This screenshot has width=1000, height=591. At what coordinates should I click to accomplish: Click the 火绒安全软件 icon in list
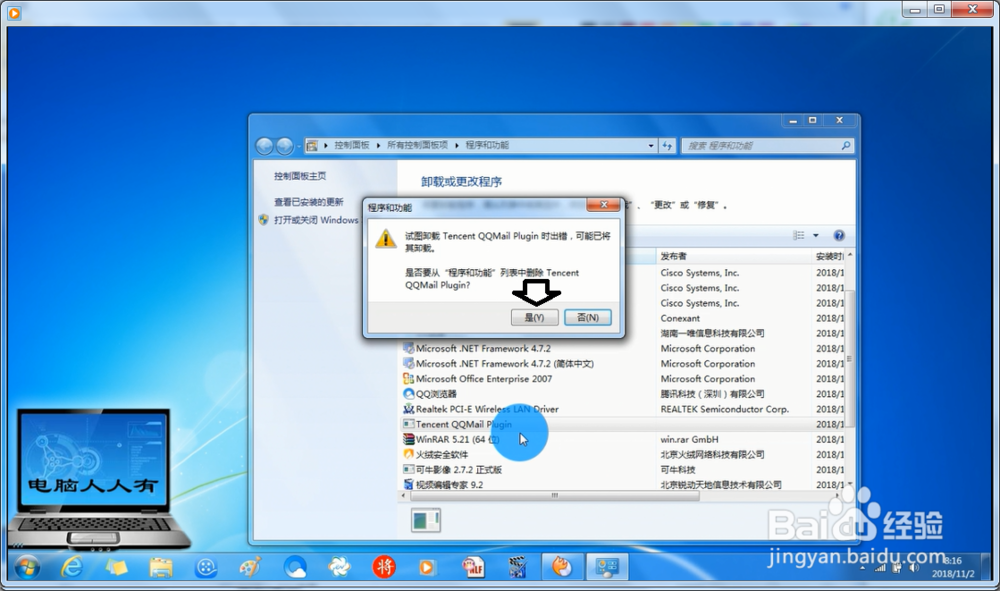click(x=408, y=455)
